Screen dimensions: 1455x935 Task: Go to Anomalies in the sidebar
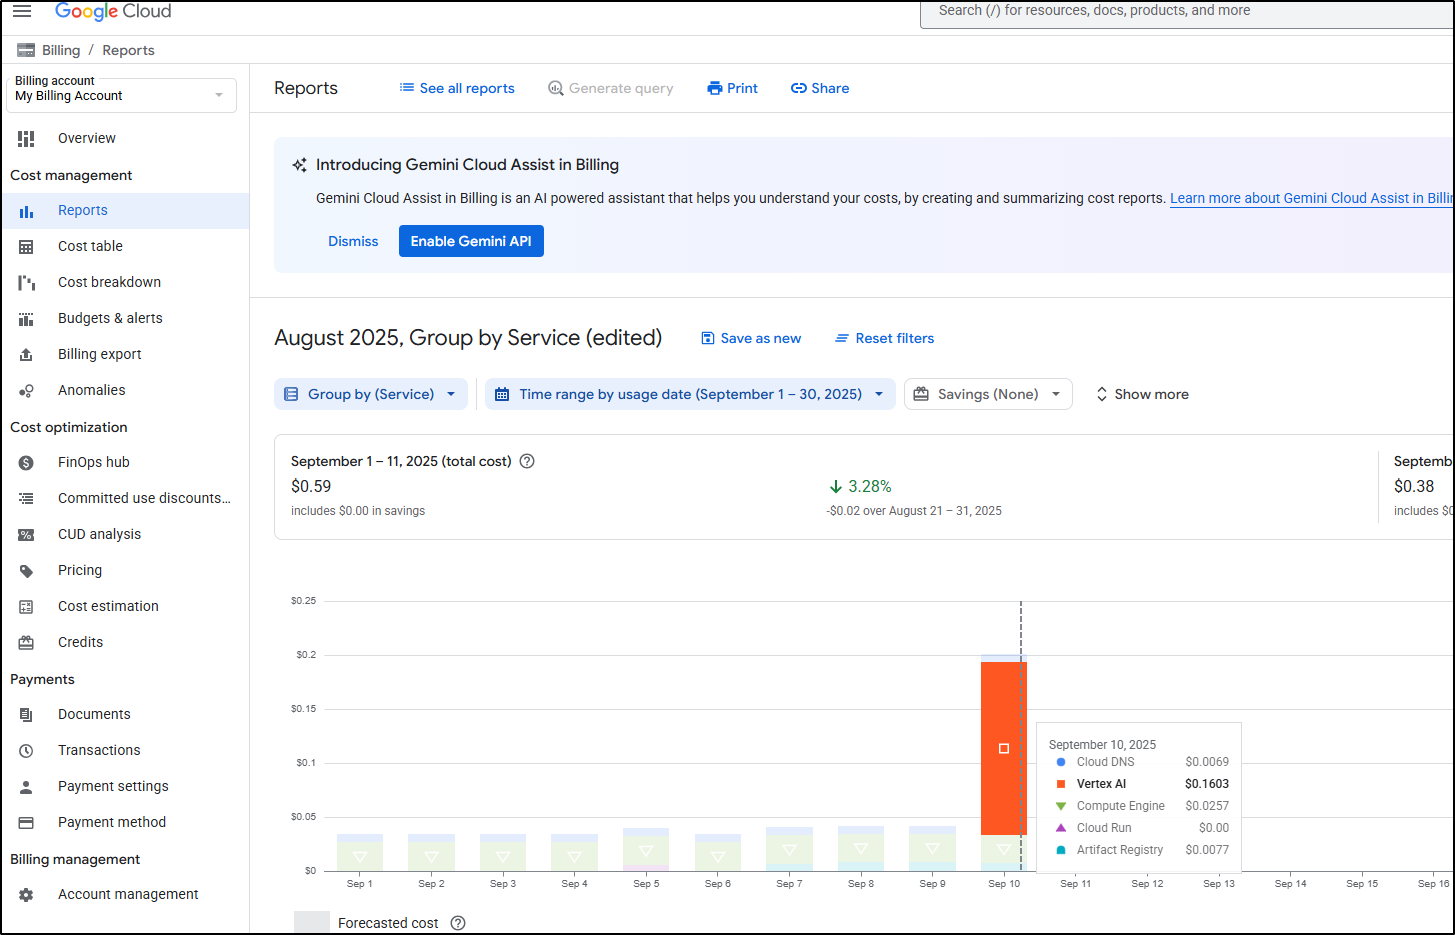pos(91,390)
